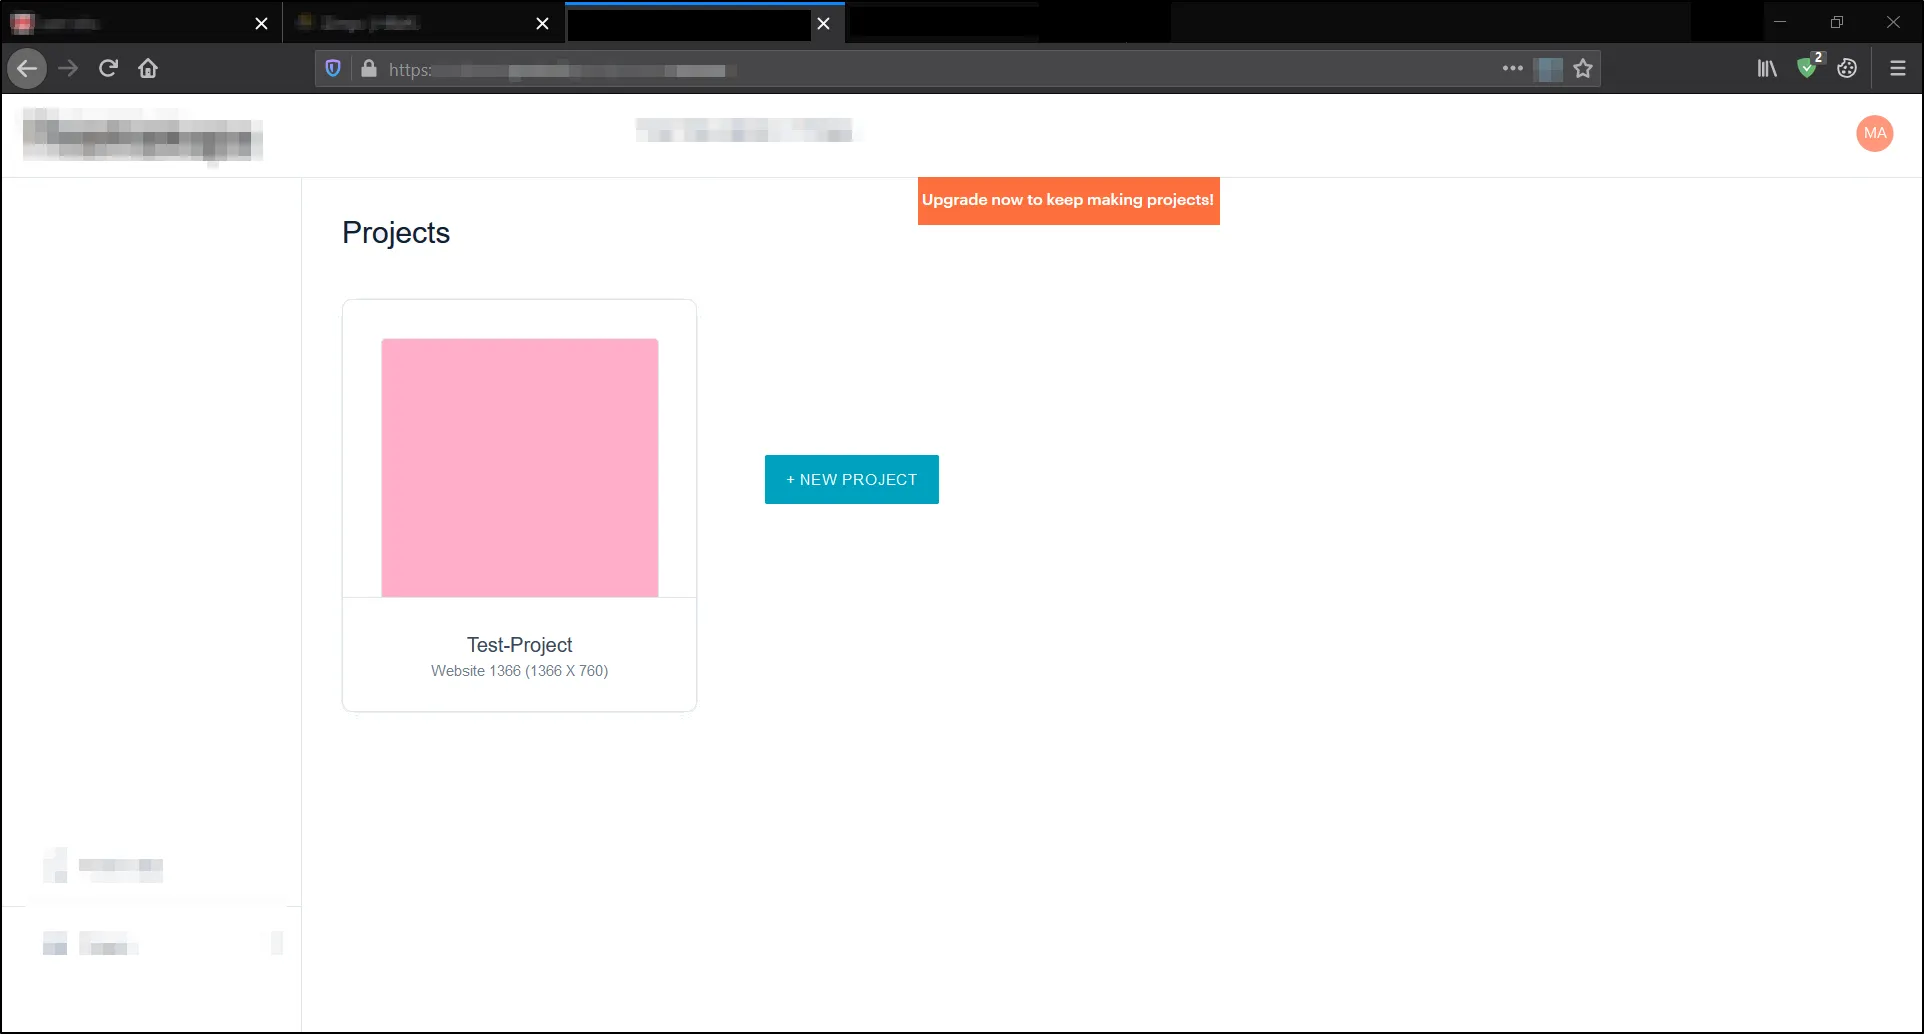Open tracking protection shield icon
Screen dimensions: 1924x1034
tap(333, 69)
